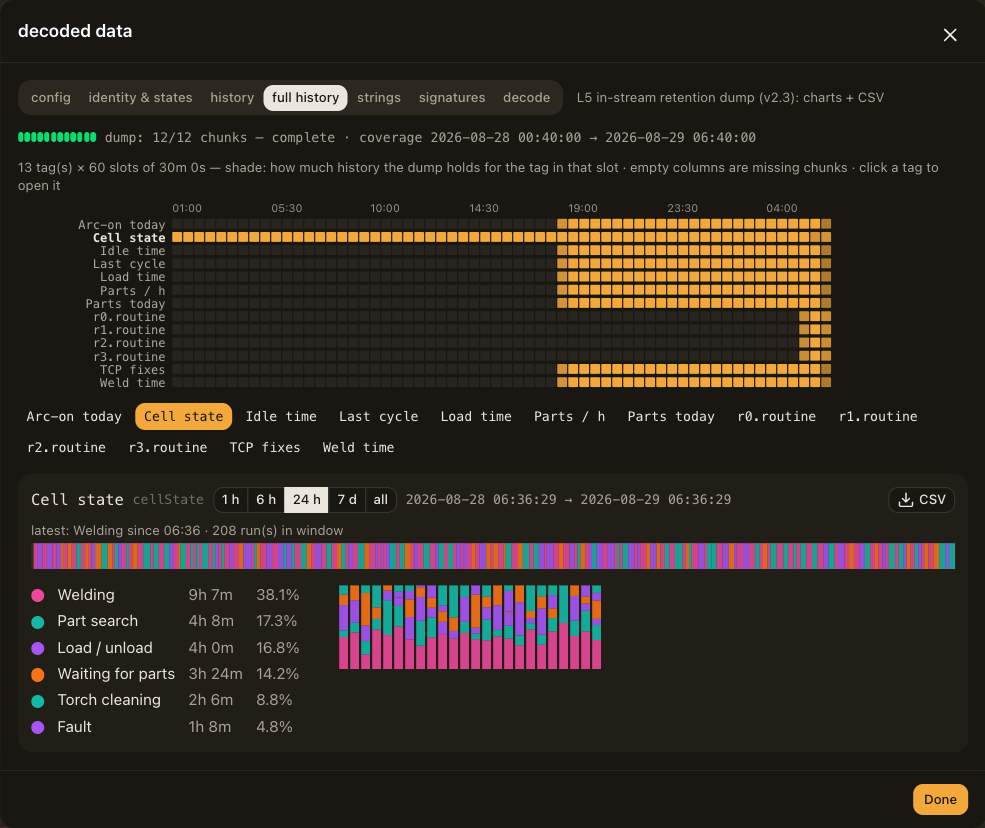Click the Done button
Screen dimensions: 985x828
coord(940,799)
